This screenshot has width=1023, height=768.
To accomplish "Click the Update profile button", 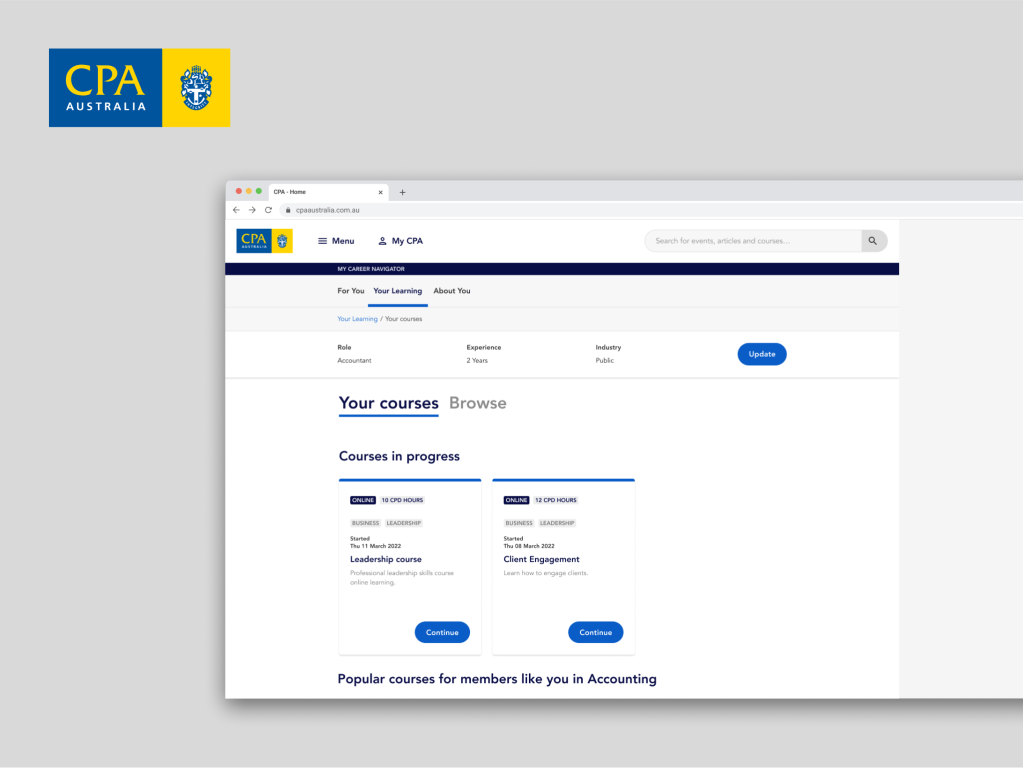I will click(x=762, y=354).
